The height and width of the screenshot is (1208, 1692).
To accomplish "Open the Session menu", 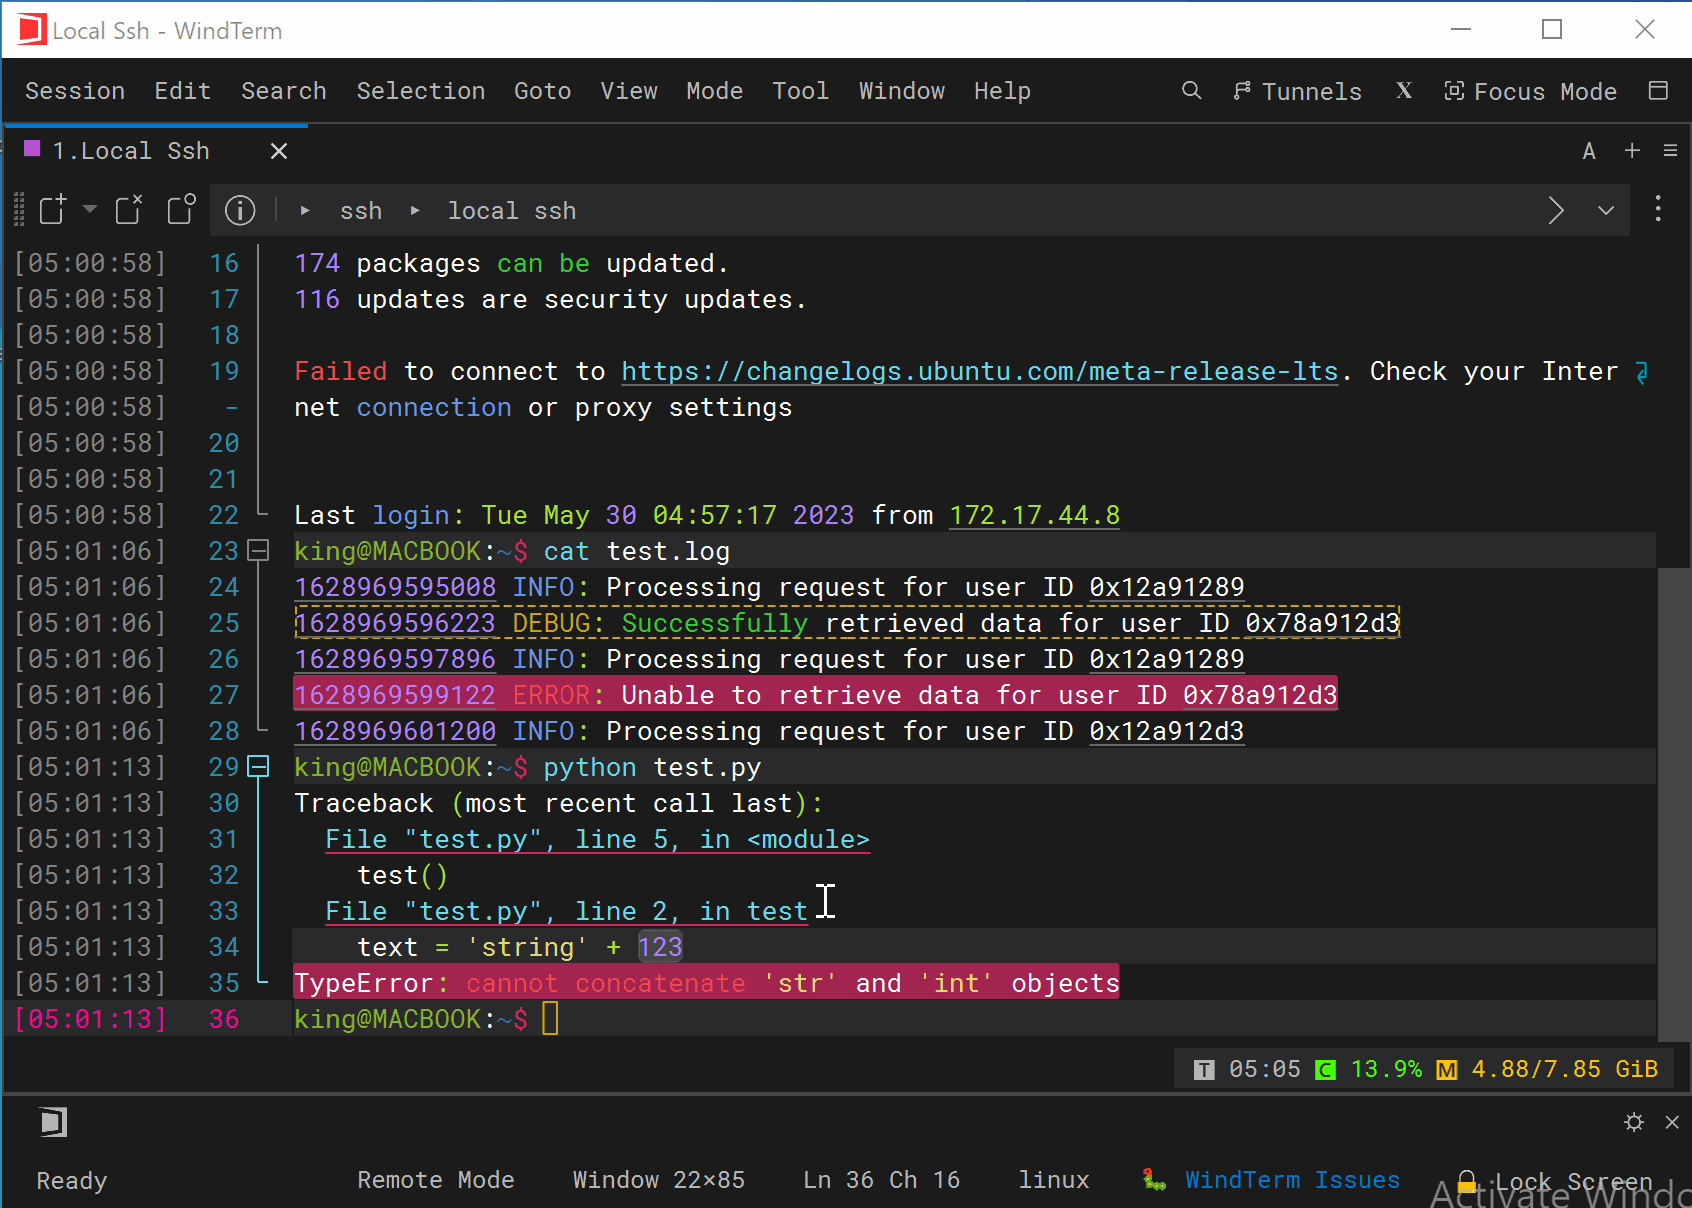I will point(75,91).
